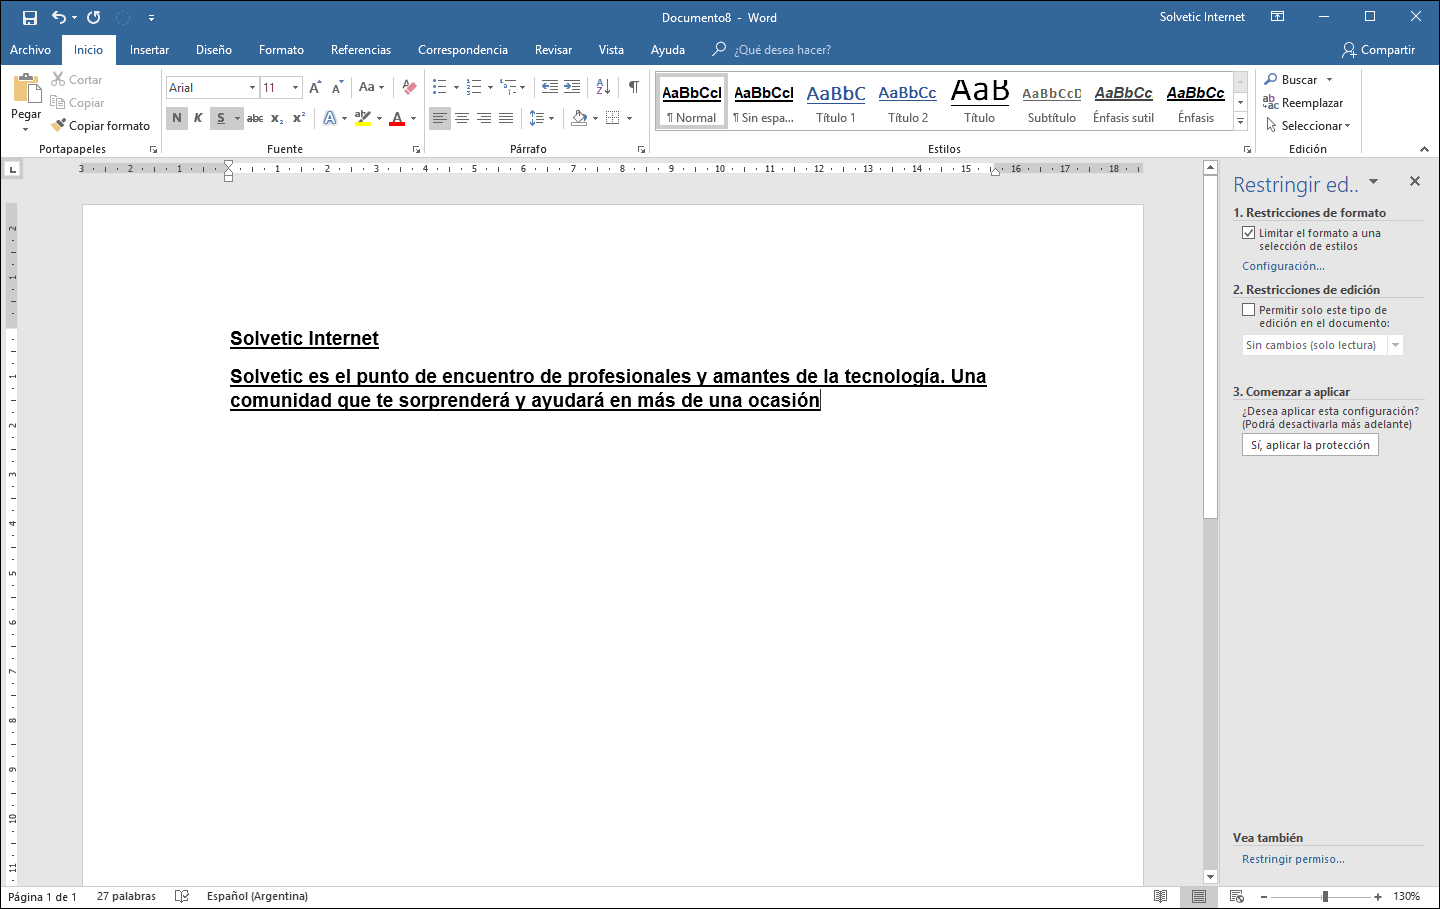Click 'Sí, aplicar la protección' button
The image size is (1440, 909).
click(1310, 445)
